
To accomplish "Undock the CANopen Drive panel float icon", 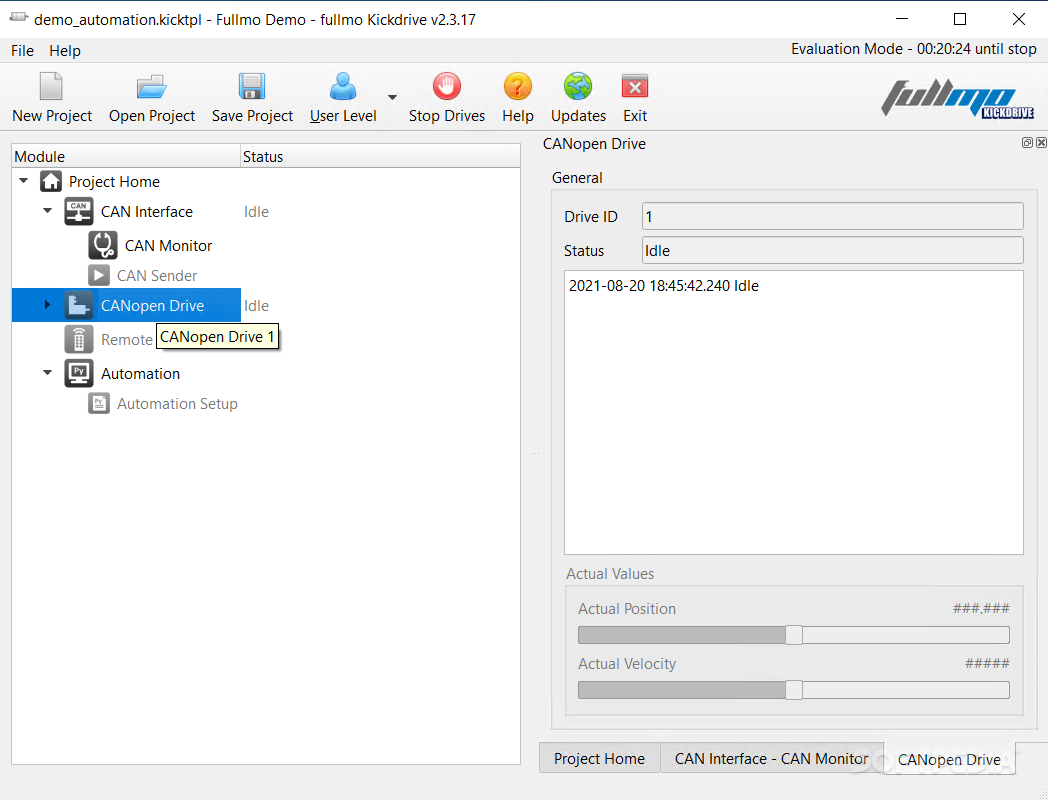I will click(x=1027, y=142).
